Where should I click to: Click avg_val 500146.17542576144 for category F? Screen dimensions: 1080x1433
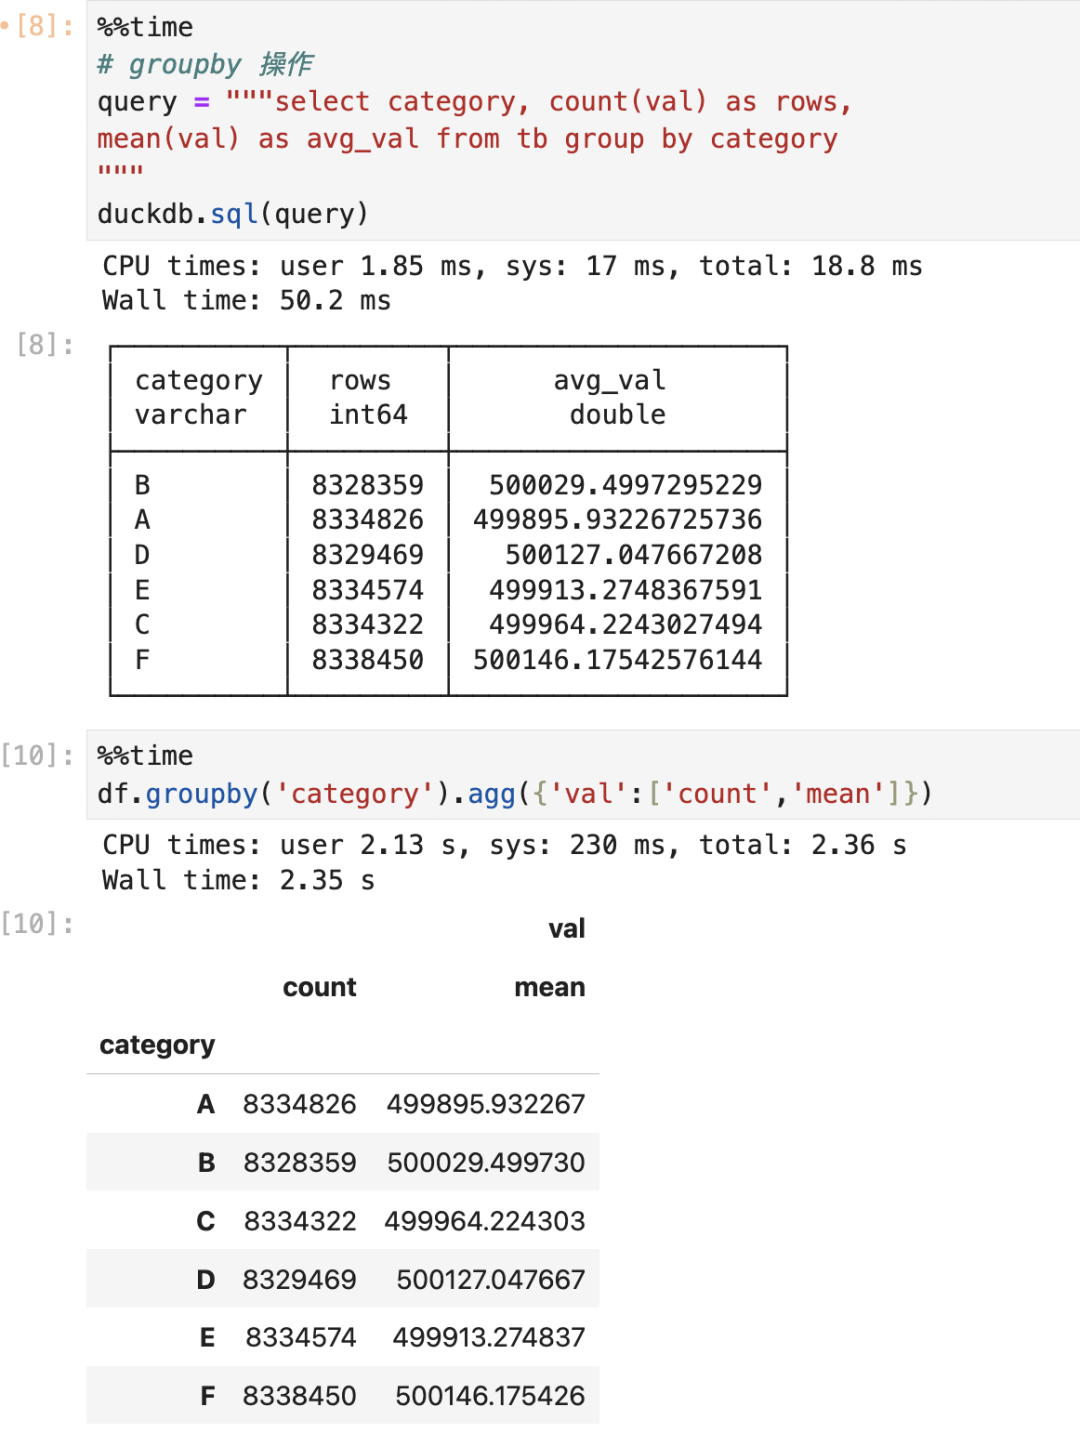[617, 660]
